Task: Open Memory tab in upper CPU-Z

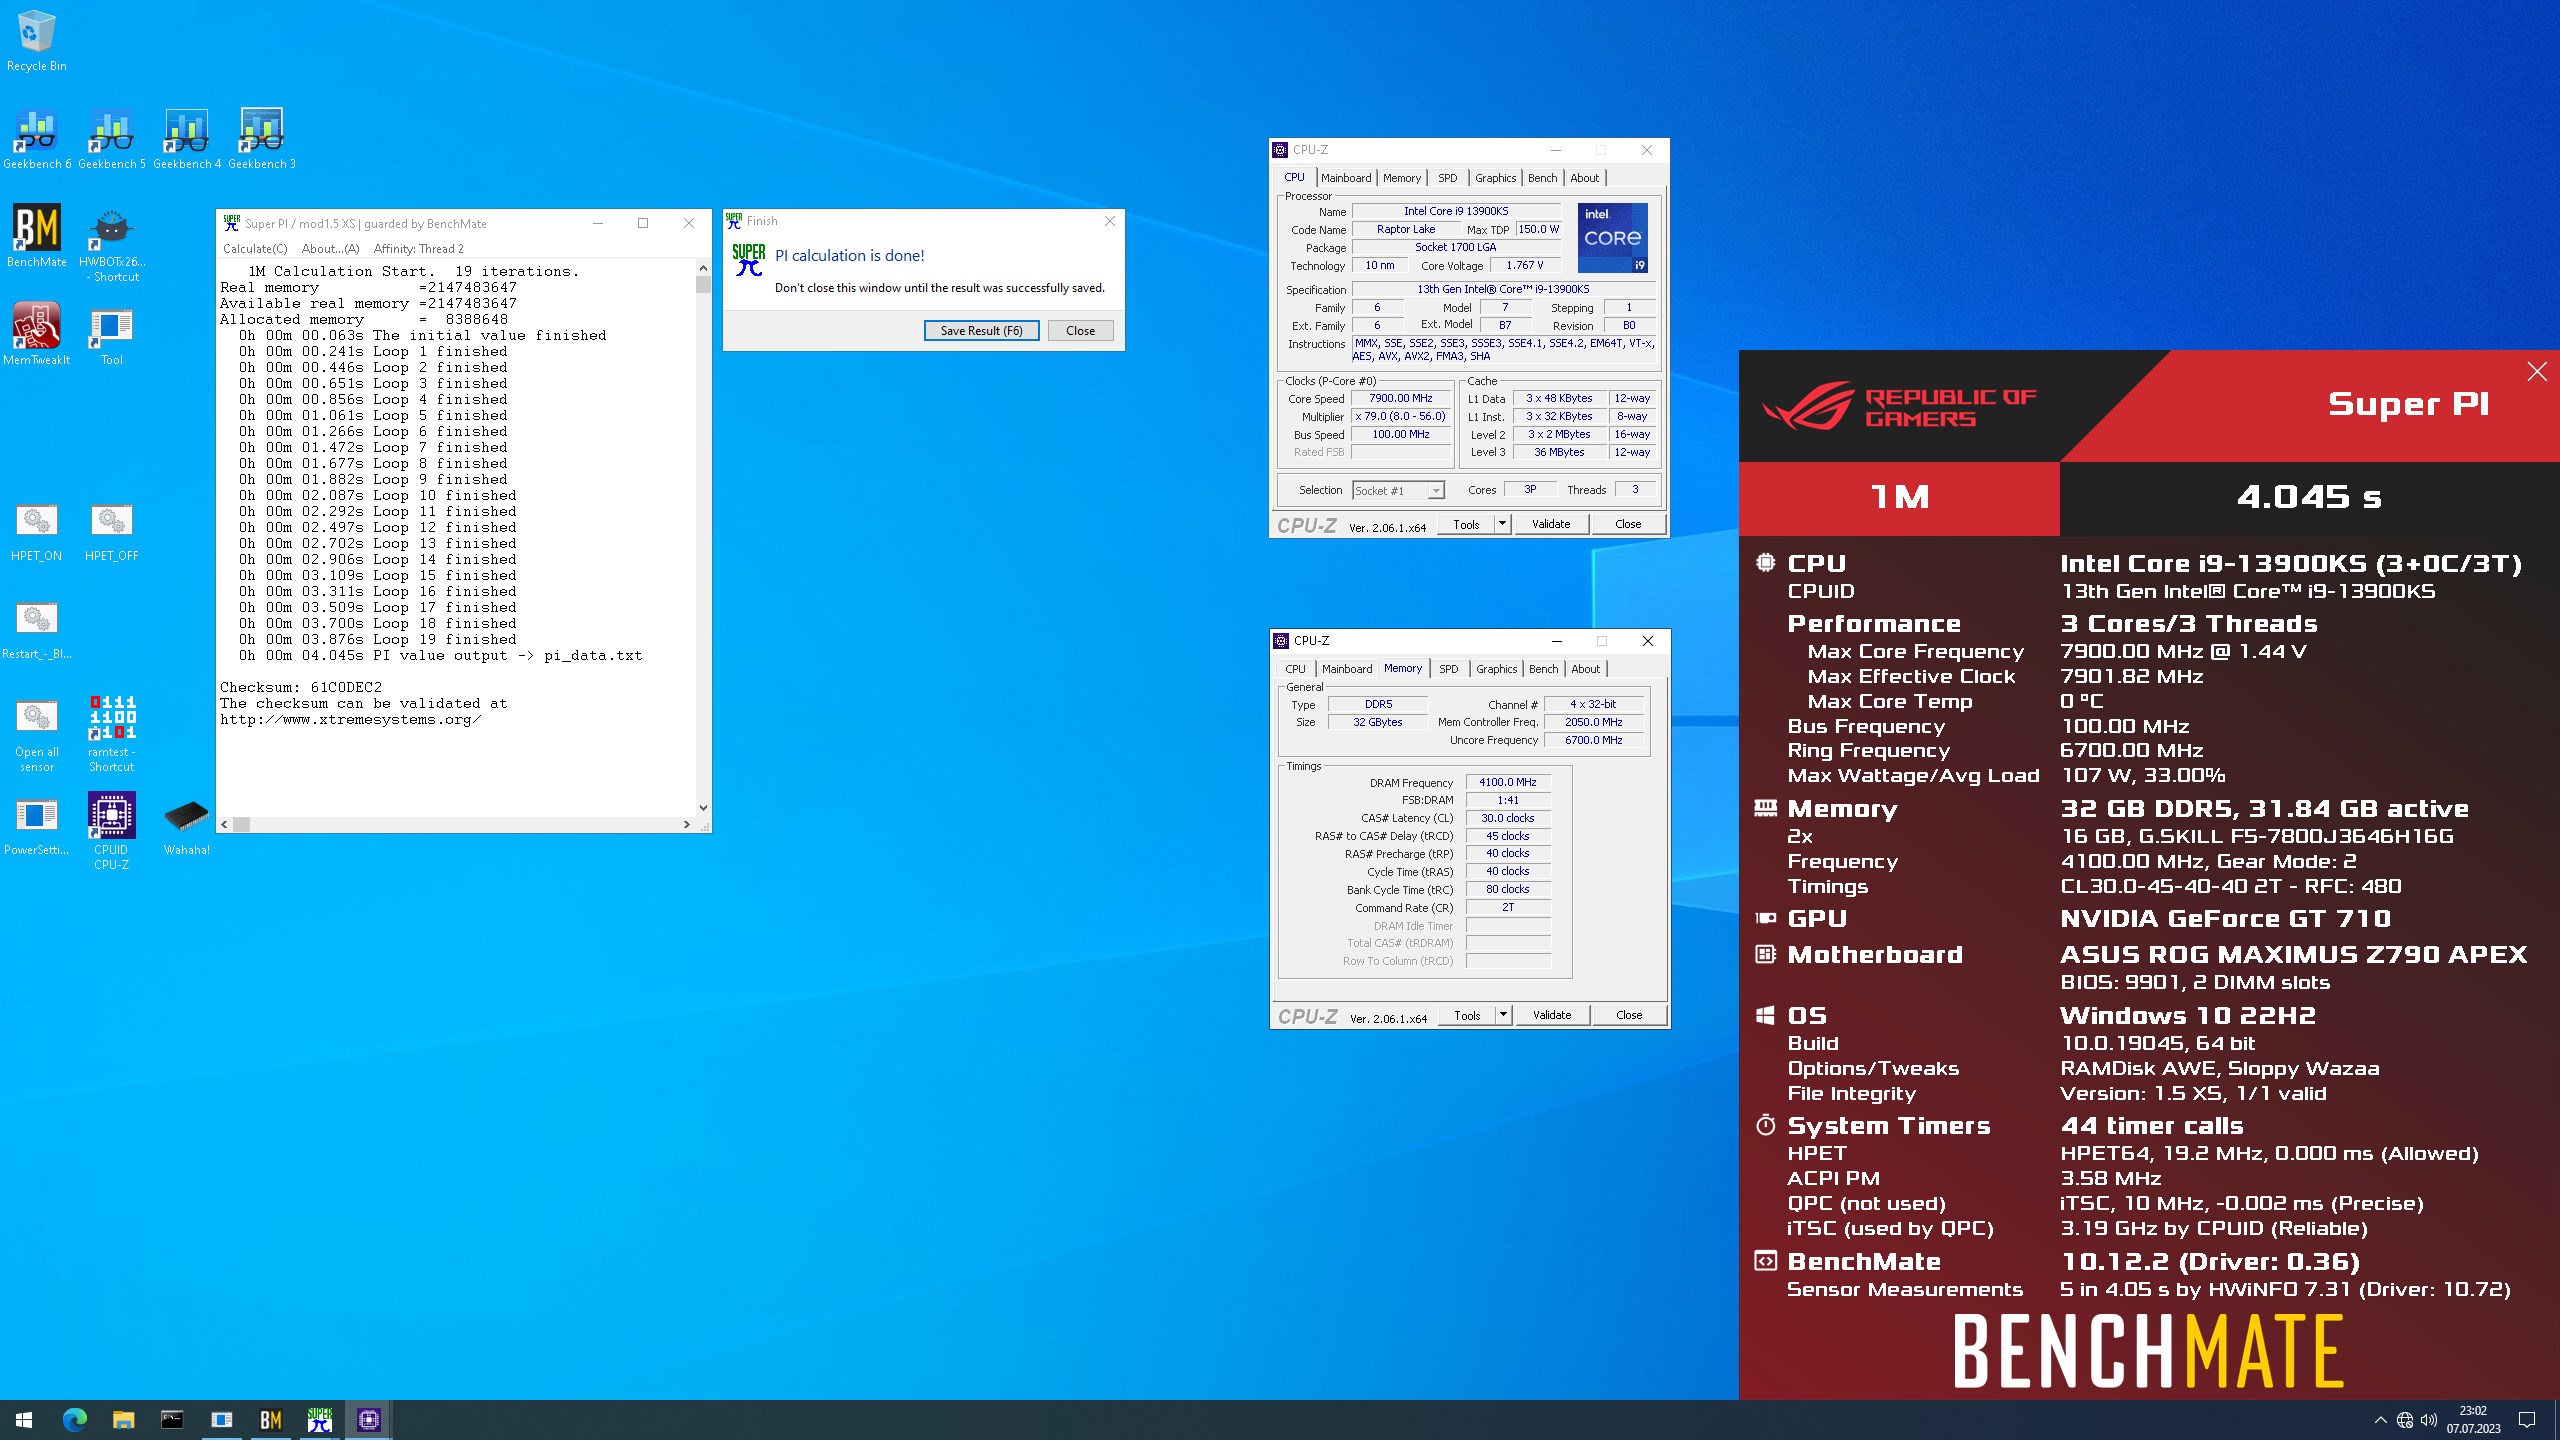Action: pyautogui.click(x=1401, y=178)
